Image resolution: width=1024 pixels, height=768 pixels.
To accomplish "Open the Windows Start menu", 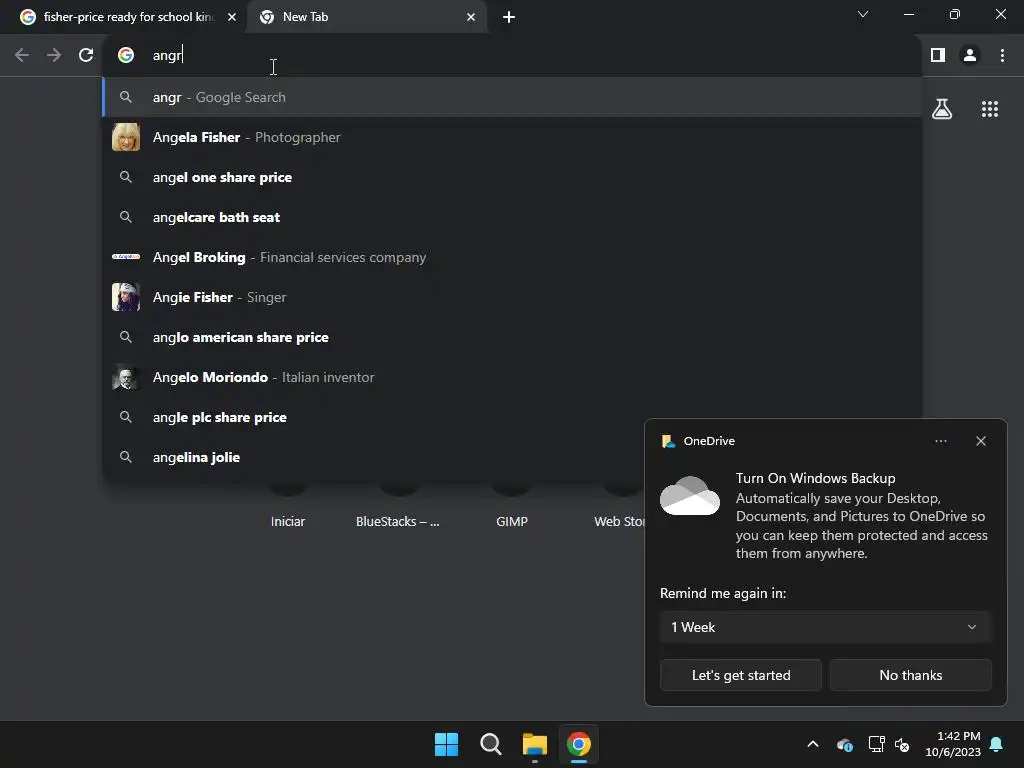I will (447, 744).
